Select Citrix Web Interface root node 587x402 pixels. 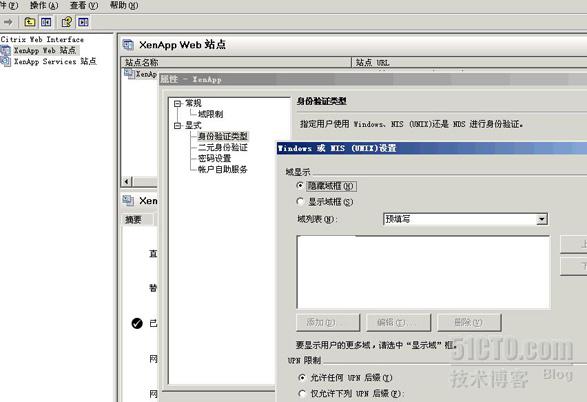tap(42, 39)
